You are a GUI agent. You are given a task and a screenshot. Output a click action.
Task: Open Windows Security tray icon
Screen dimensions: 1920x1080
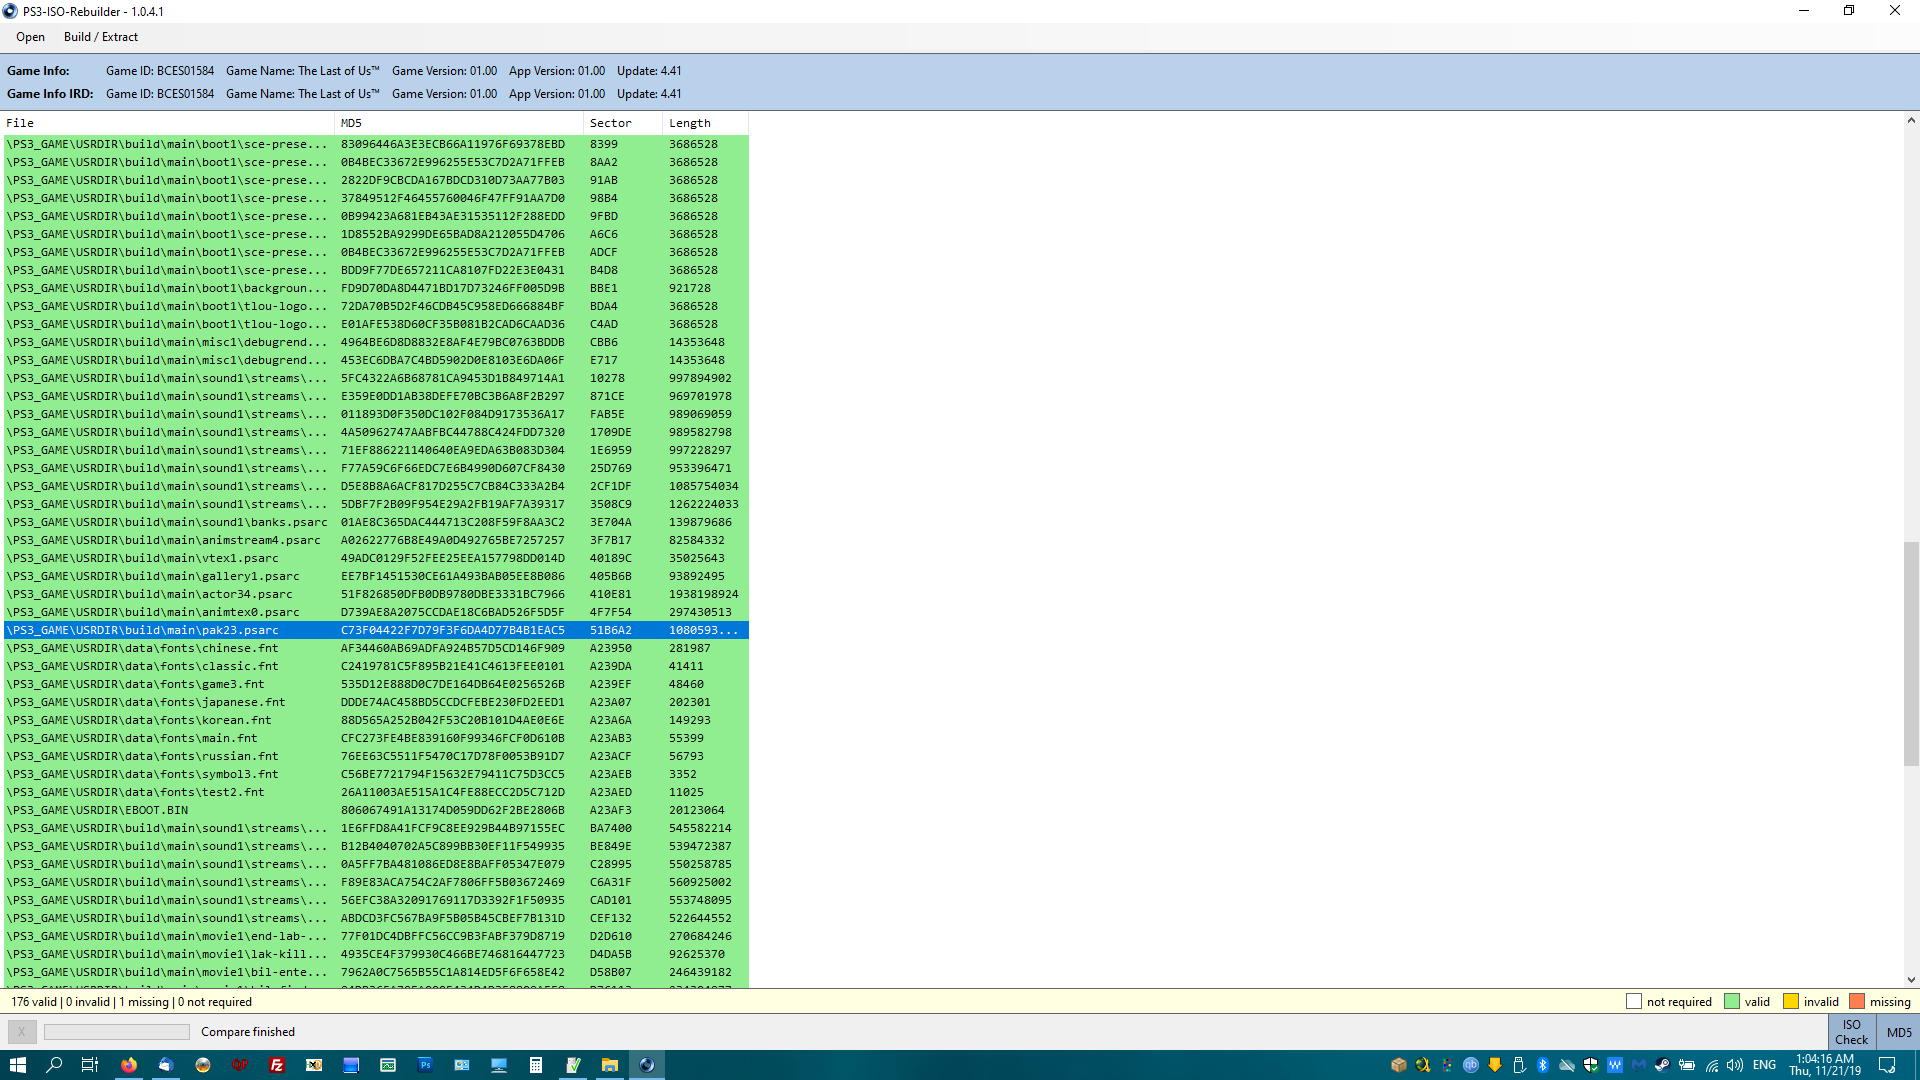[x=1591, y=1065]
